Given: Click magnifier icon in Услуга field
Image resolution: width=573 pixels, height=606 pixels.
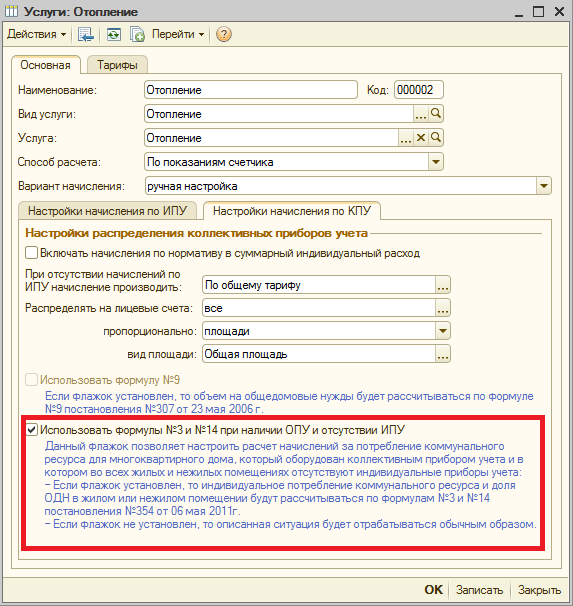Looking at the screenshot, I should click(x=436, y=138).
